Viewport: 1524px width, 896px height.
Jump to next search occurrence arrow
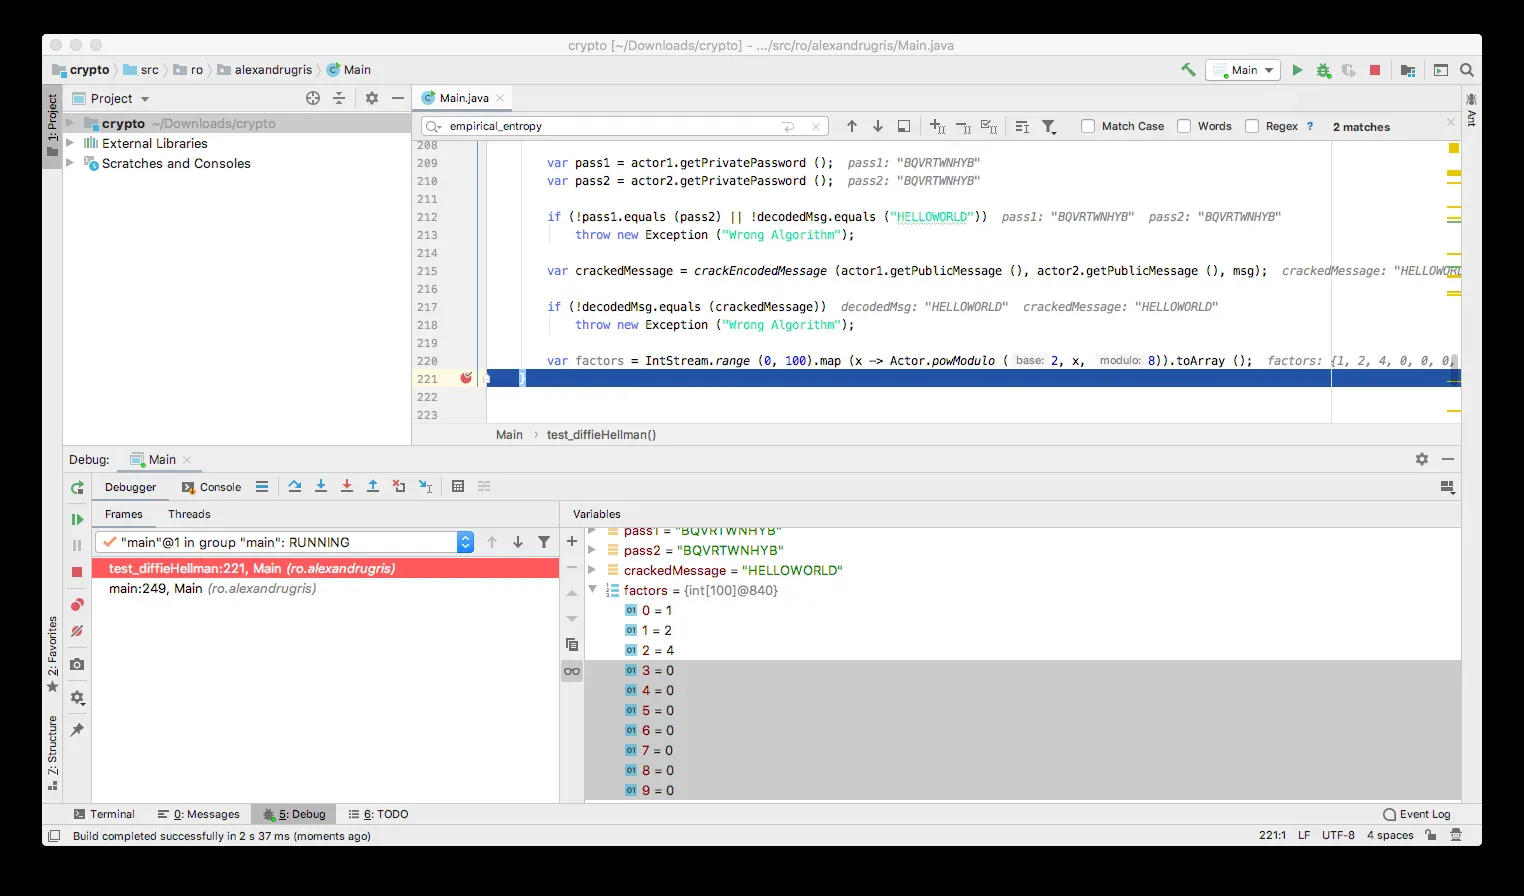878,126
